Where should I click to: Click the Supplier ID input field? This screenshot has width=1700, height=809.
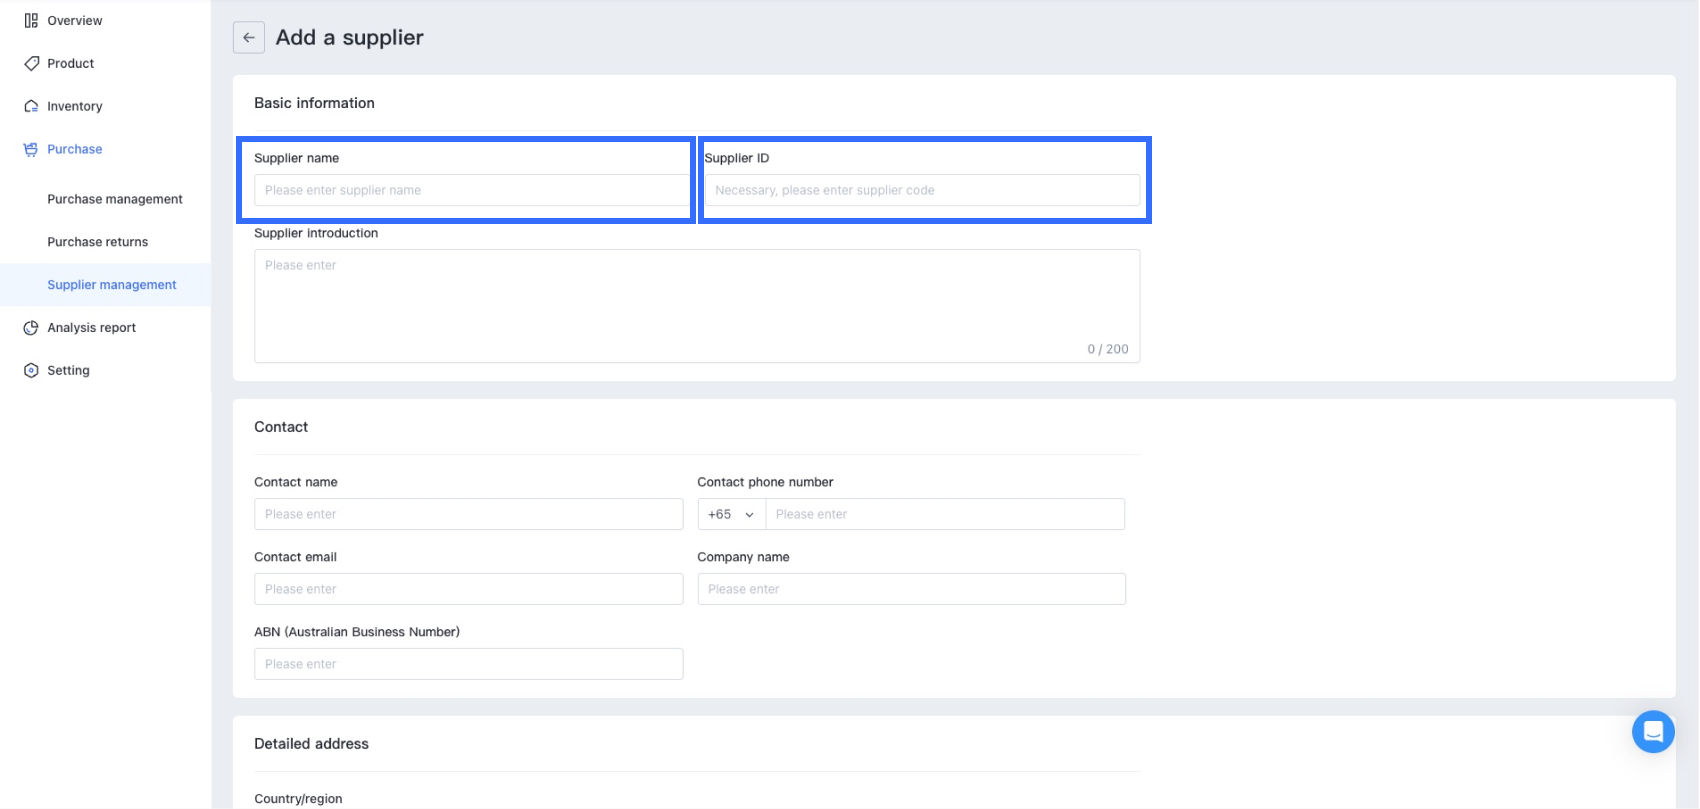pyautogui.click(x=921, y=190)
